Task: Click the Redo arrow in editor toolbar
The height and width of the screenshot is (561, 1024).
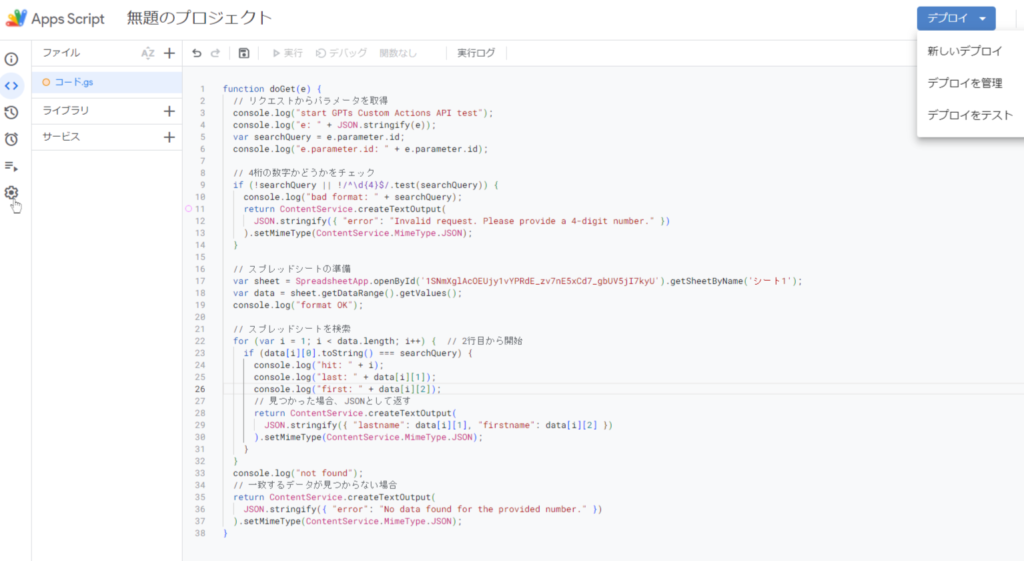Action: click(216, 53)
